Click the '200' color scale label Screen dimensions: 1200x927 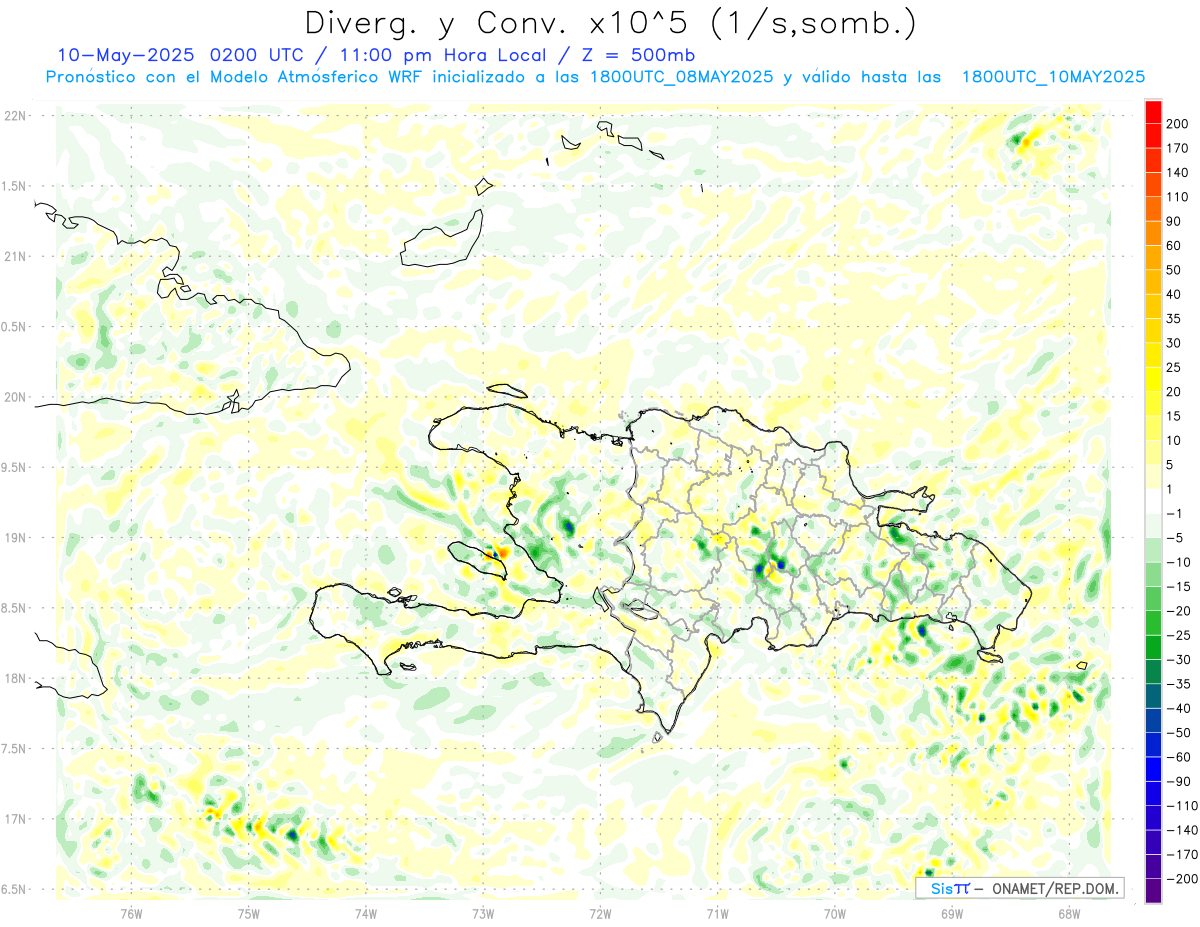tap(1177, 123)
